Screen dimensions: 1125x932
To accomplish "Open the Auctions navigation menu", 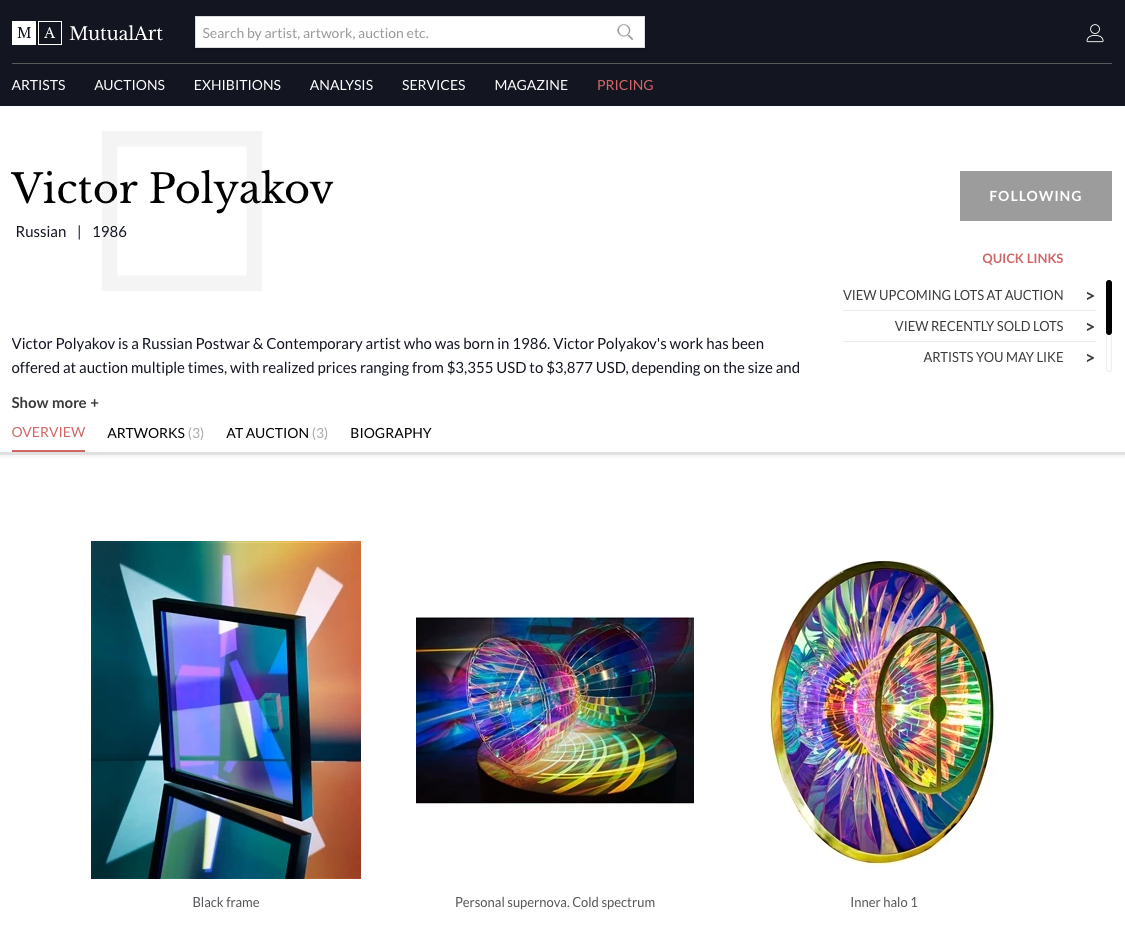I will pos(129,85).
